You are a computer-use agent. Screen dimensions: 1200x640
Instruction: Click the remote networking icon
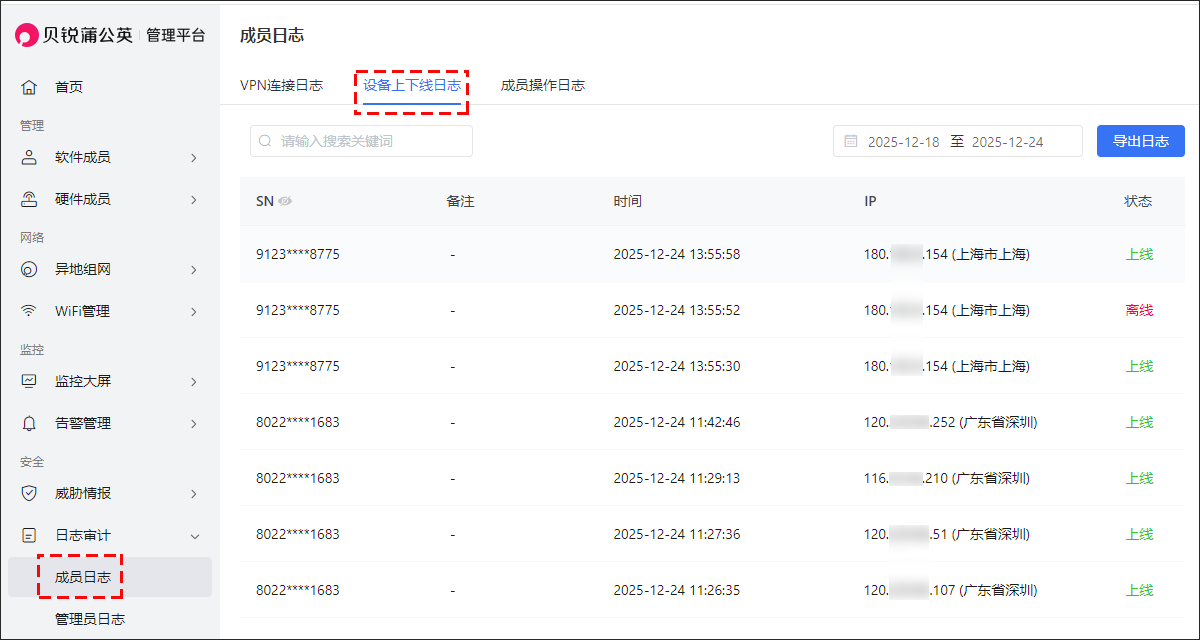click(29, 270)
